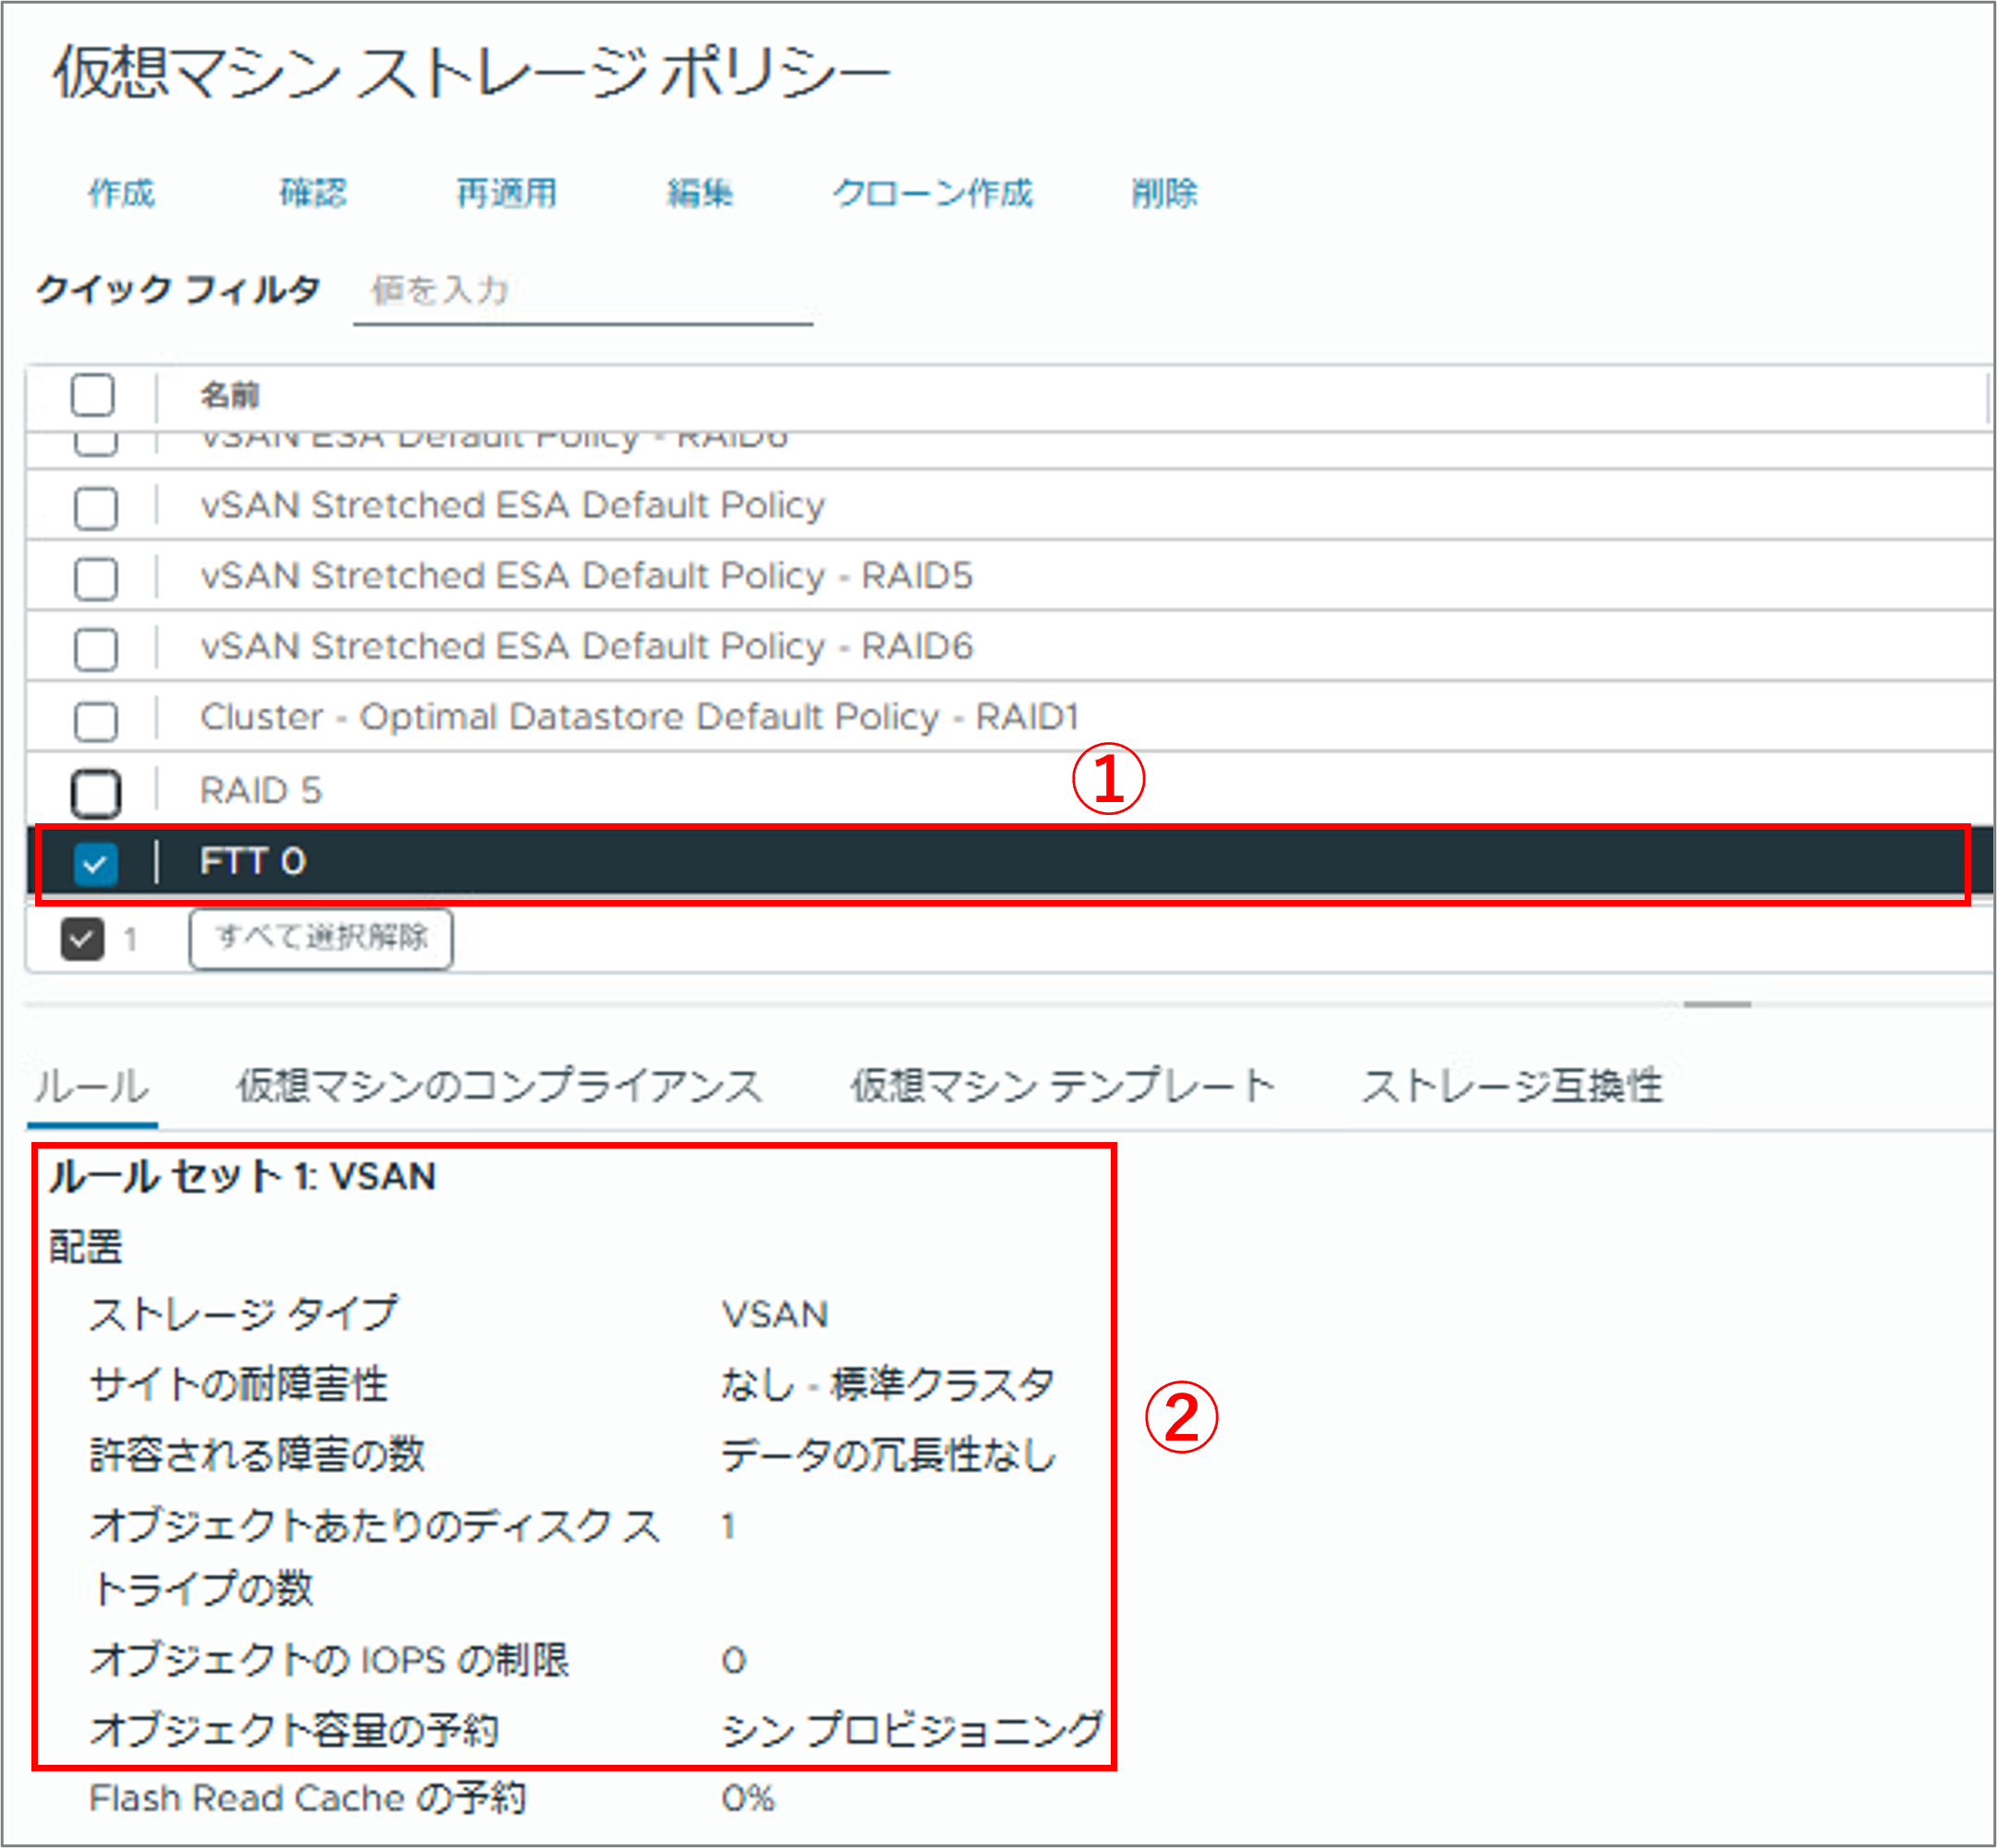
Task: Click the なし - 標準クラスタ value
Action: pyautogui.click(x=888, y=1384)
